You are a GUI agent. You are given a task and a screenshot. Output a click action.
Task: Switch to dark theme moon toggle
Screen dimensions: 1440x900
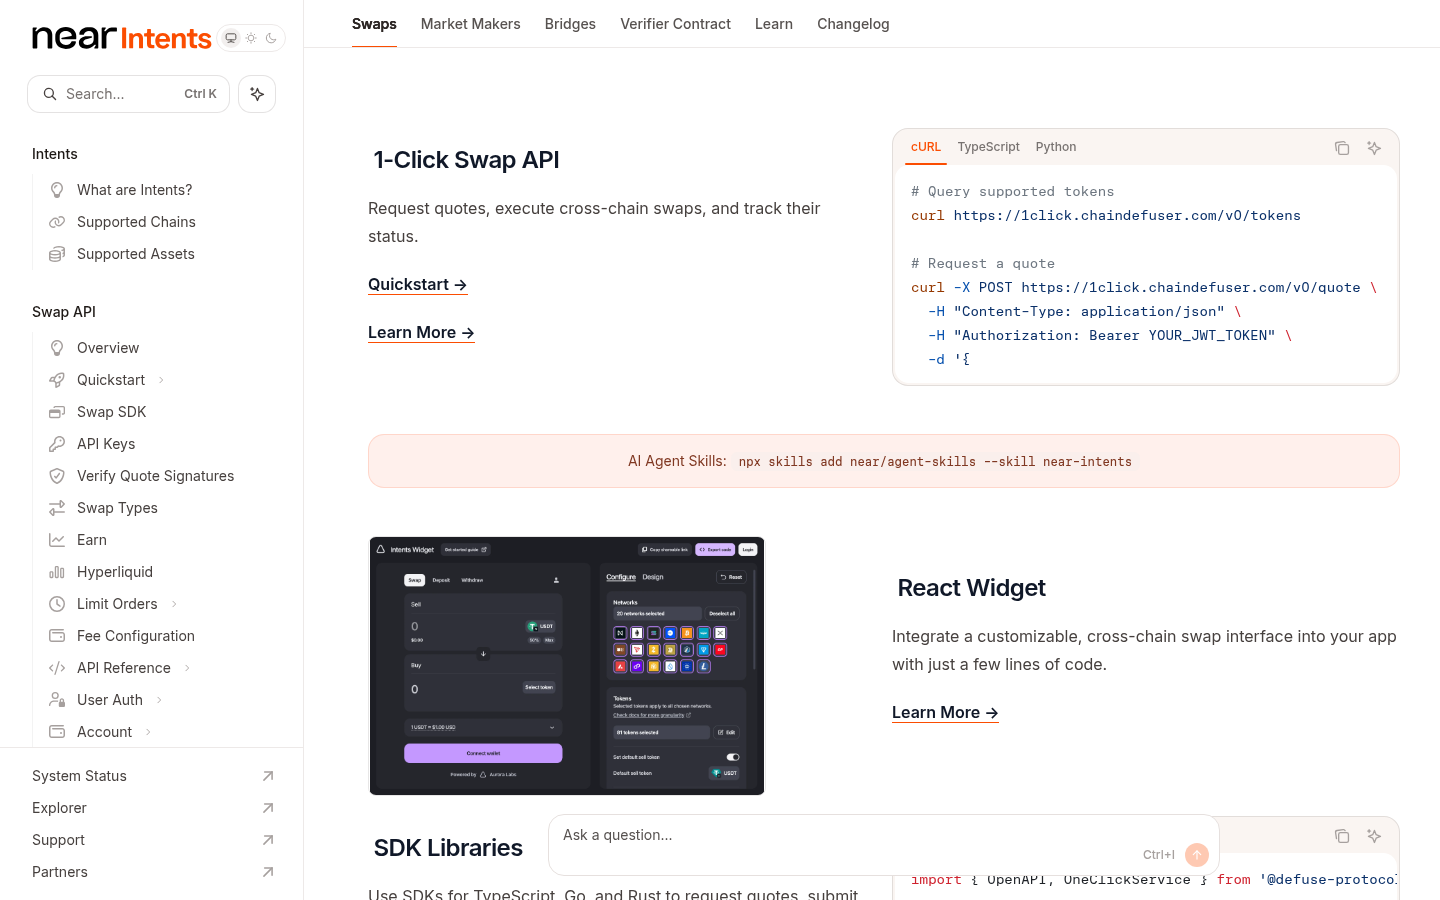coord(271,38)
